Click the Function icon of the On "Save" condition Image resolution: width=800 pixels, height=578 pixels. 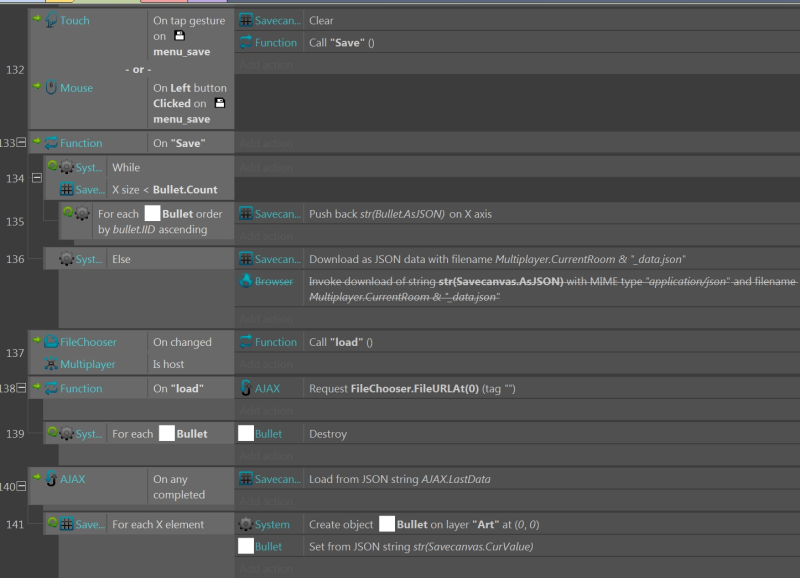51,143
